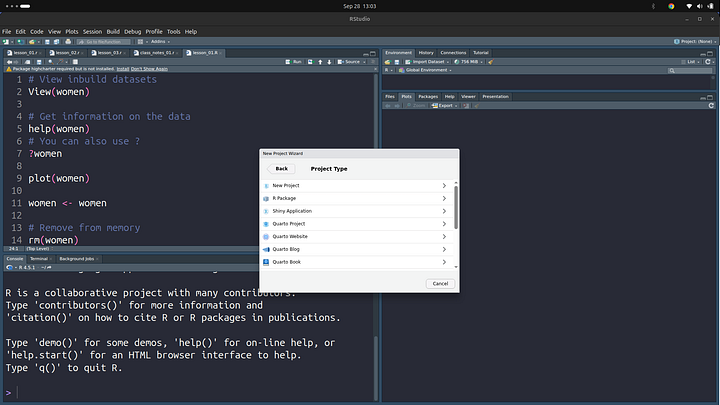The height and width of the screenshot is (405, 720).
Task: Click the Go to next section down arrow
Action: click(329, 62)
